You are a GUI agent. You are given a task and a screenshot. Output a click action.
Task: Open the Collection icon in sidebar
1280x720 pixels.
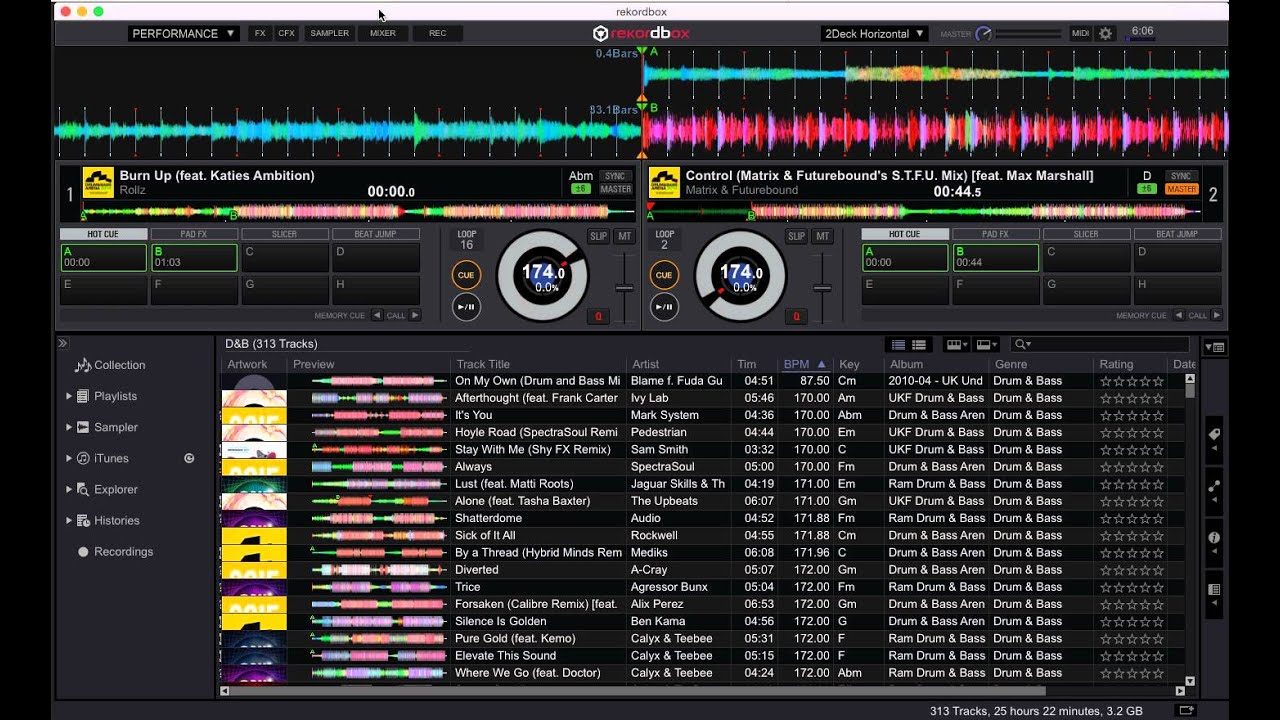(83, 365)
